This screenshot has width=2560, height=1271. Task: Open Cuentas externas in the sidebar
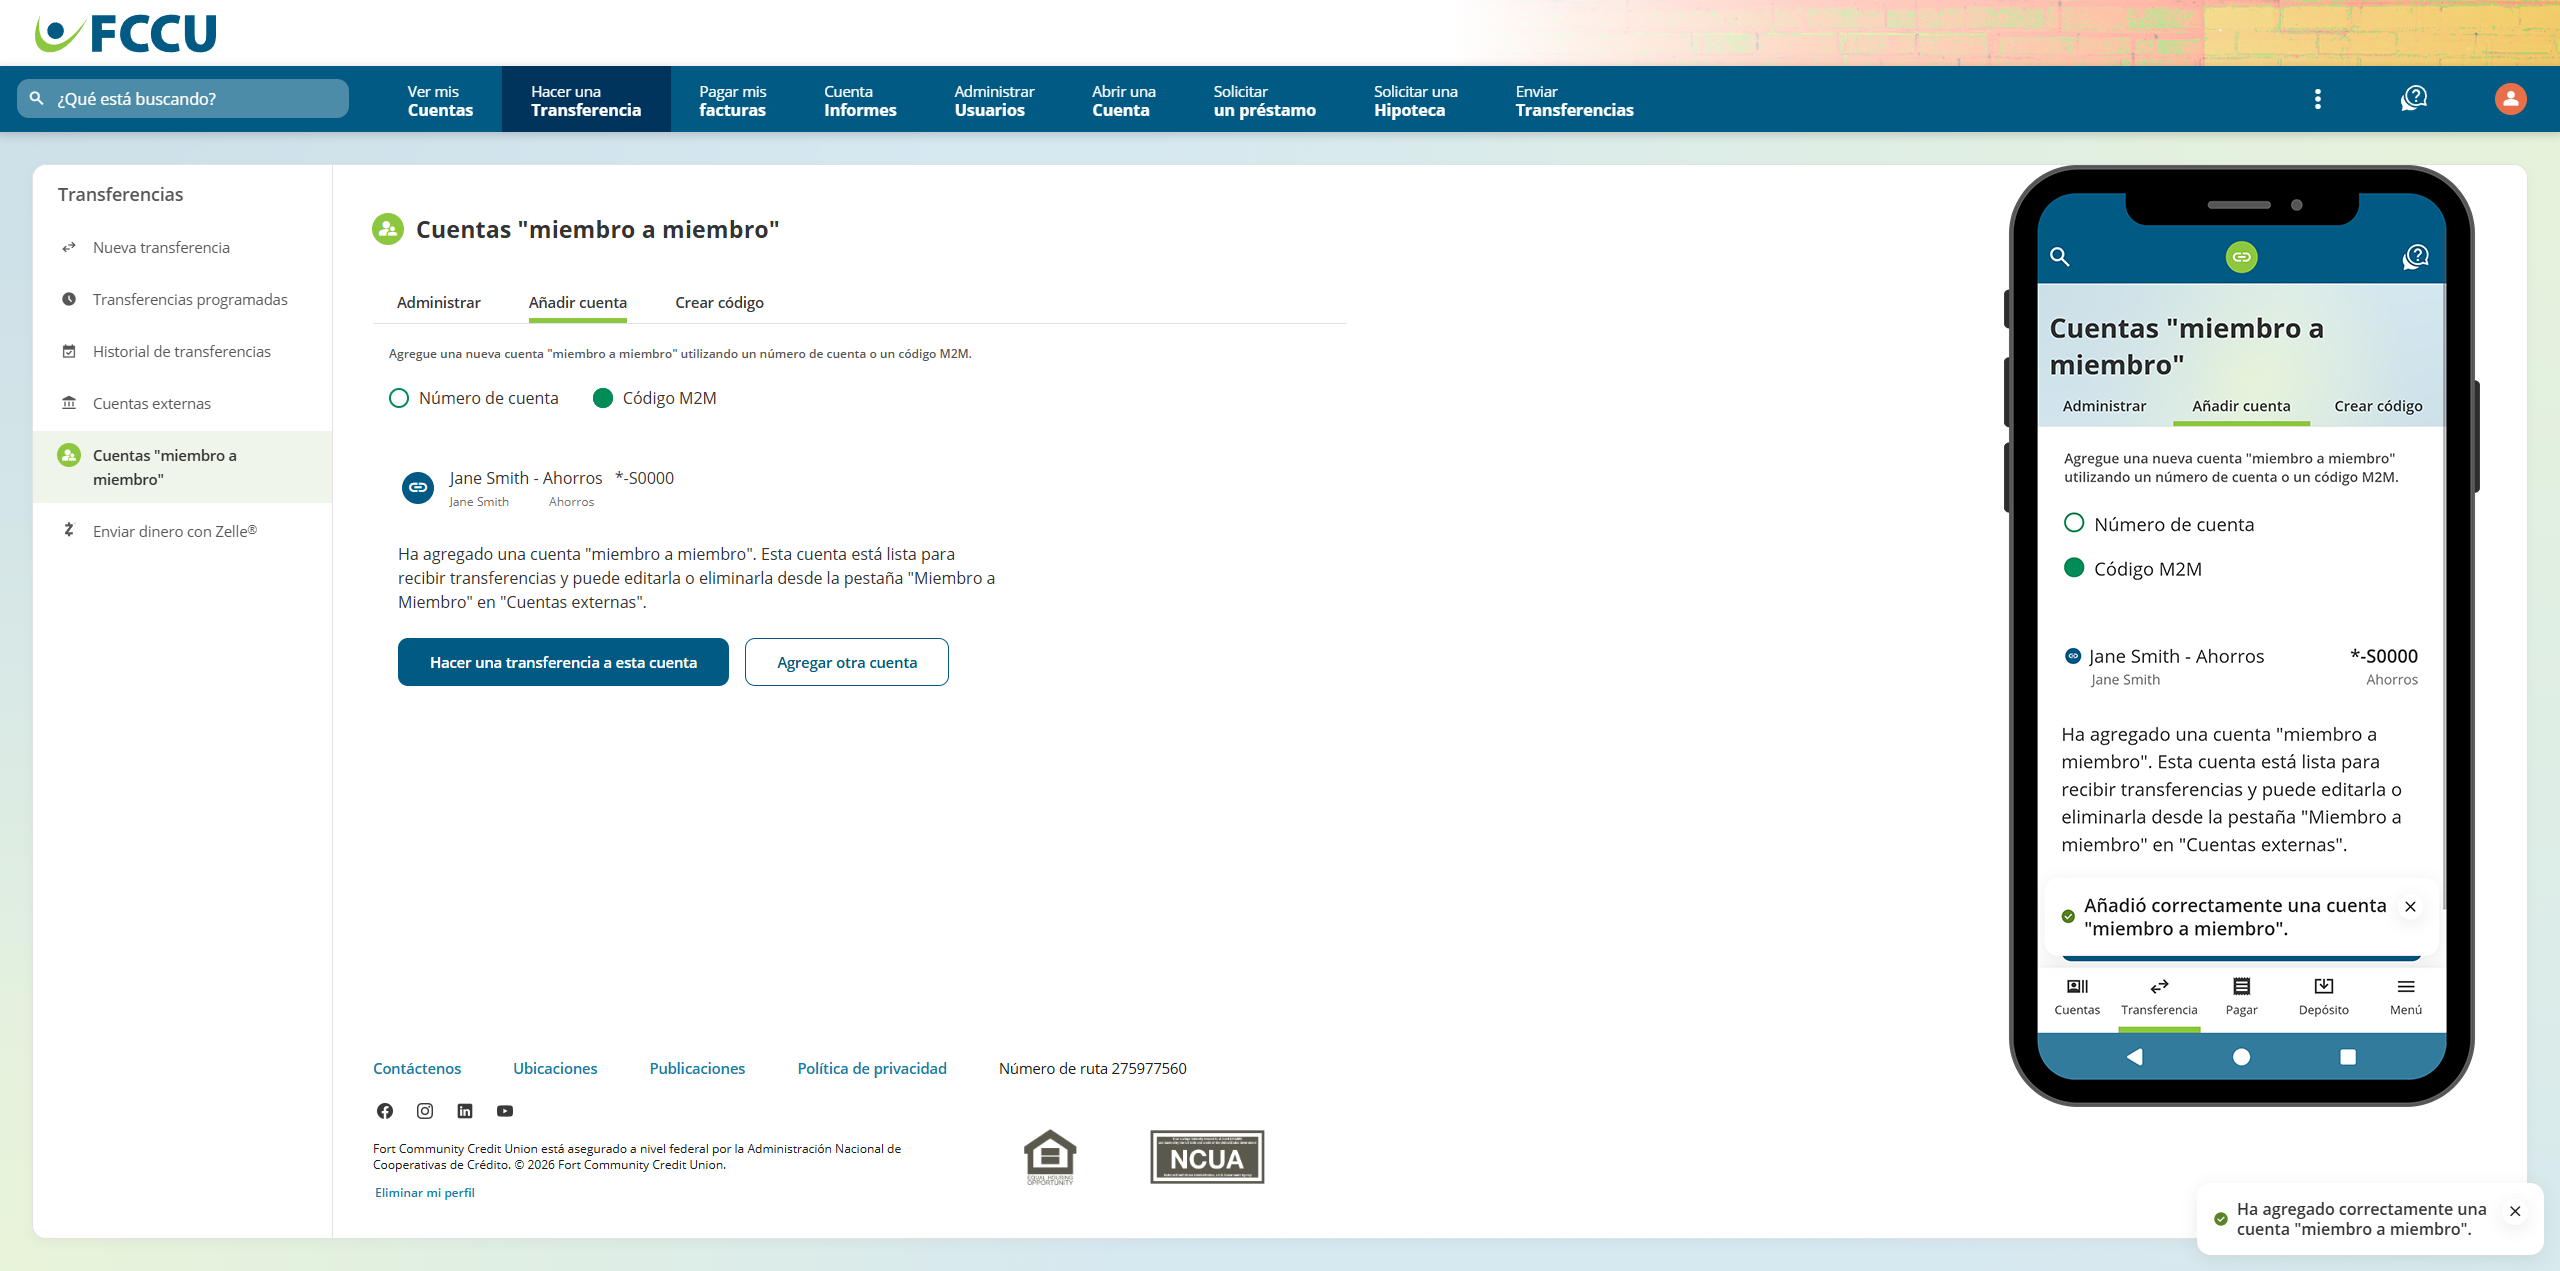(183, 403)
